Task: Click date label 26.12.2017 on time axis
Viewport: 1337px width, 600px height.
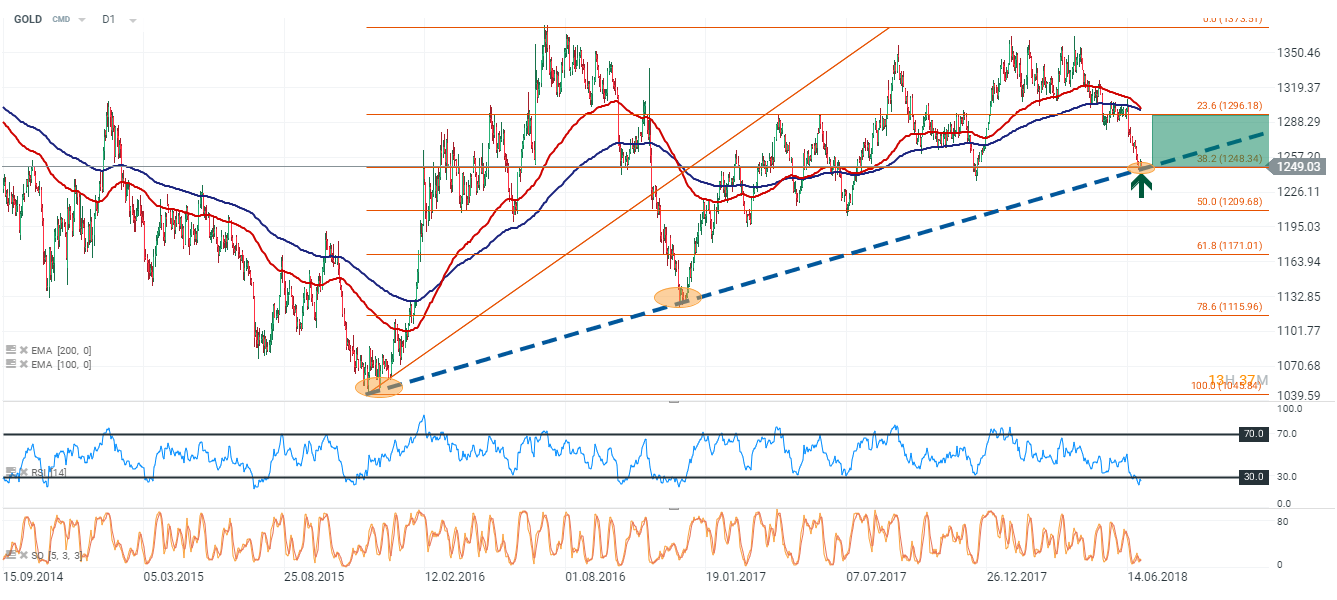Action: pyautogui.click(x=1017, y=577)
